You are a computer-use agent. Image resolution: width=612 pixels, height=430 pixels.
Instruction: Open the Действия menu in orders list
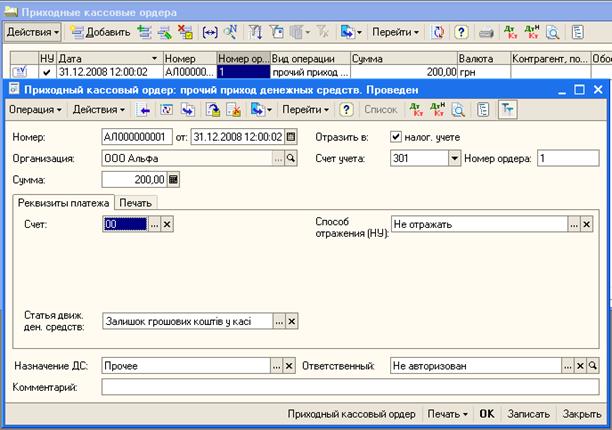click(31, 32)
